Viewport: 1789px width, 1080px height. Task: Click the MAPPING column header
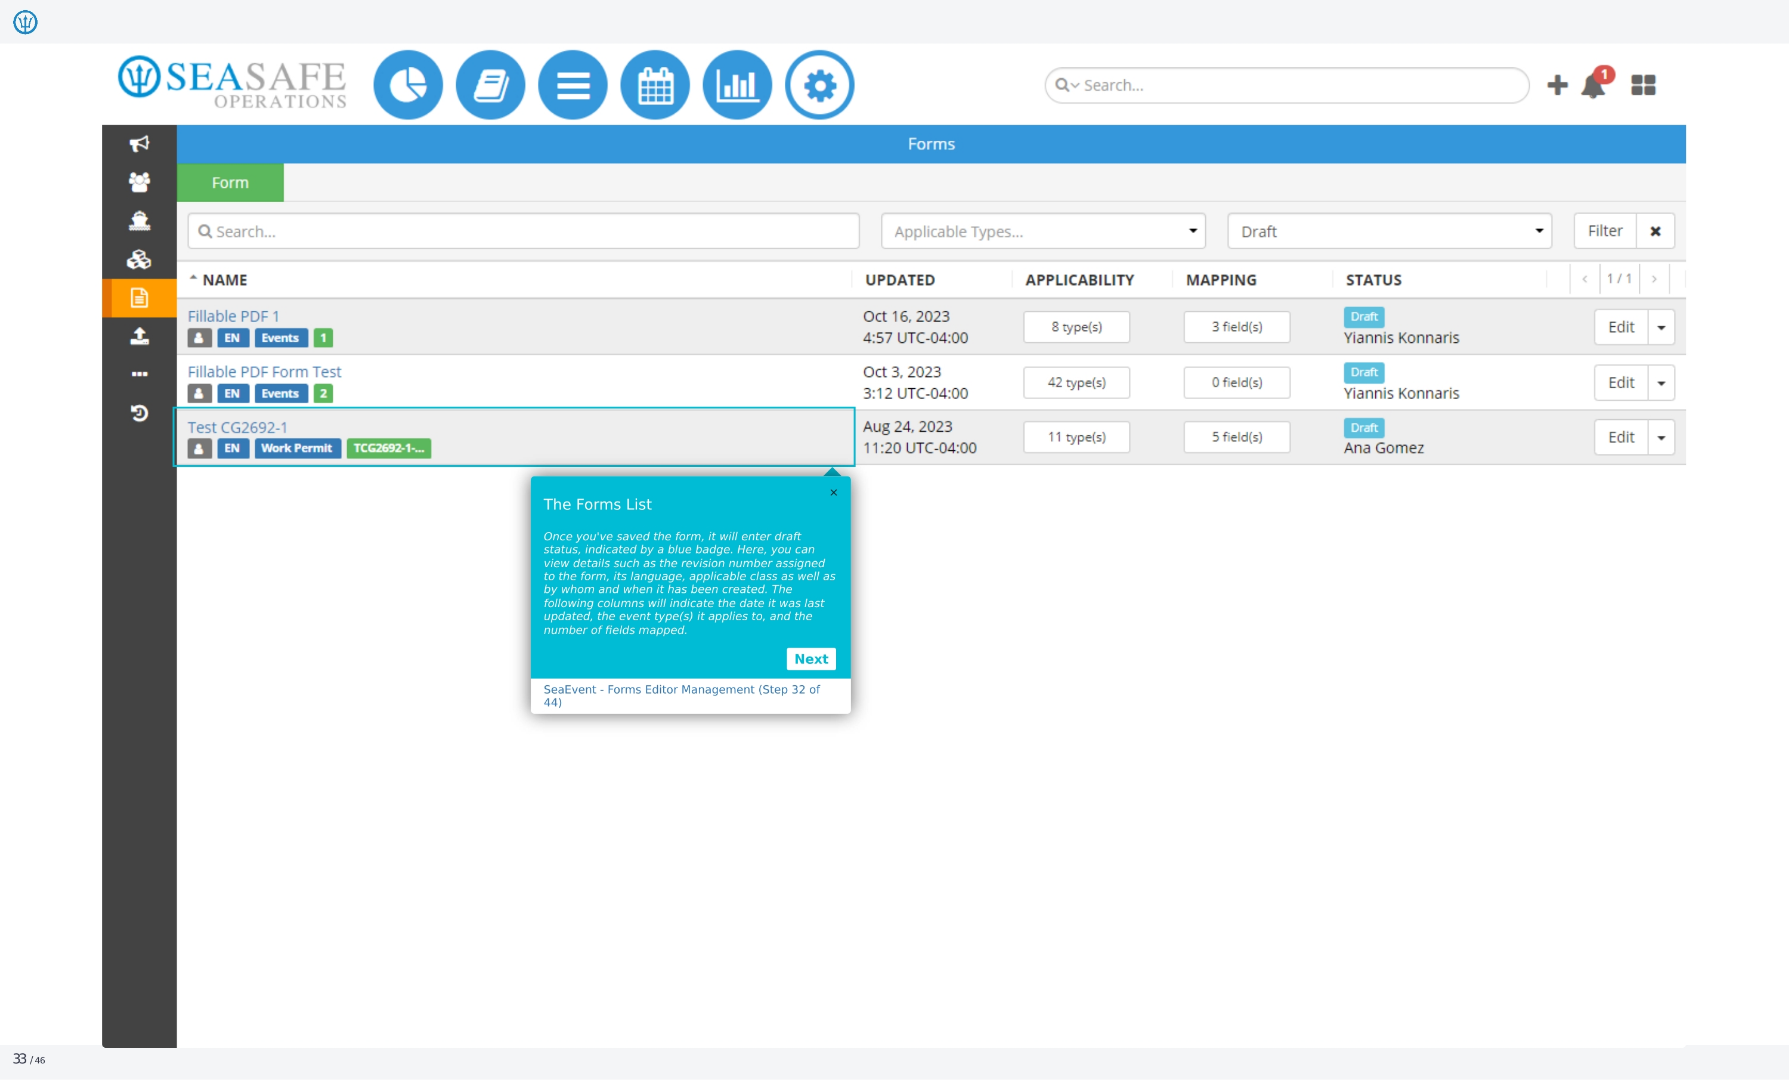pyautogui.click(x=1221, y=280)
